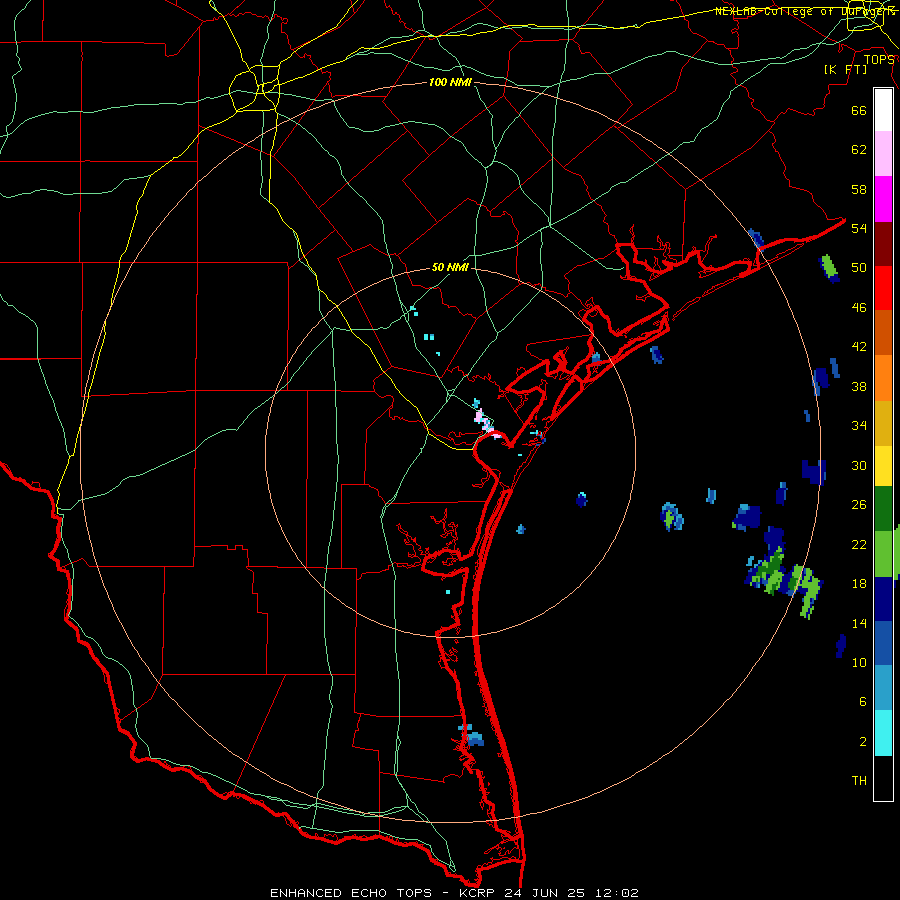Click the "46" legend value
The width and height of the screenshot is (900, 900).
coord(859,308)
